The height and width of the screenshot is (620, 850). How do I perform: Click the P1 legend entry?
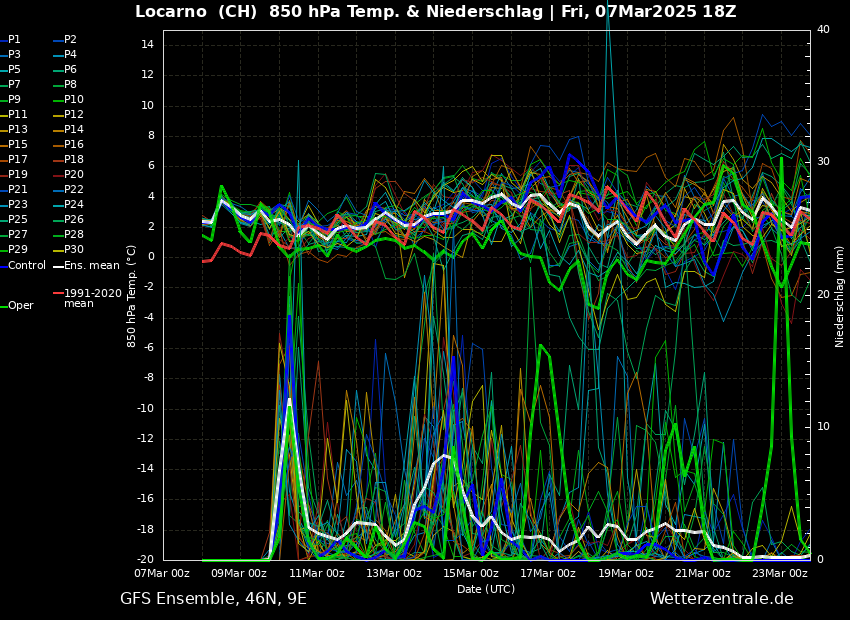point(14,40)
